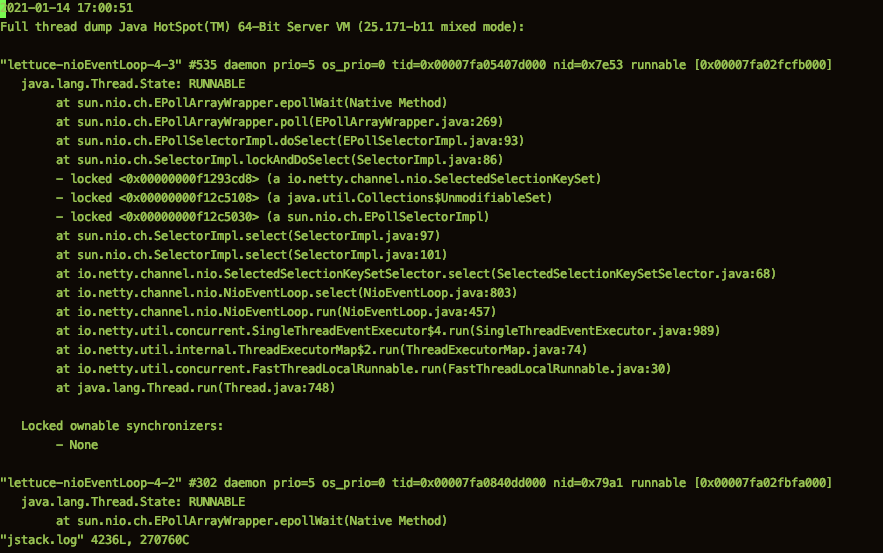Click the SelectorImpl.java:97 select line

pos(248,236)
